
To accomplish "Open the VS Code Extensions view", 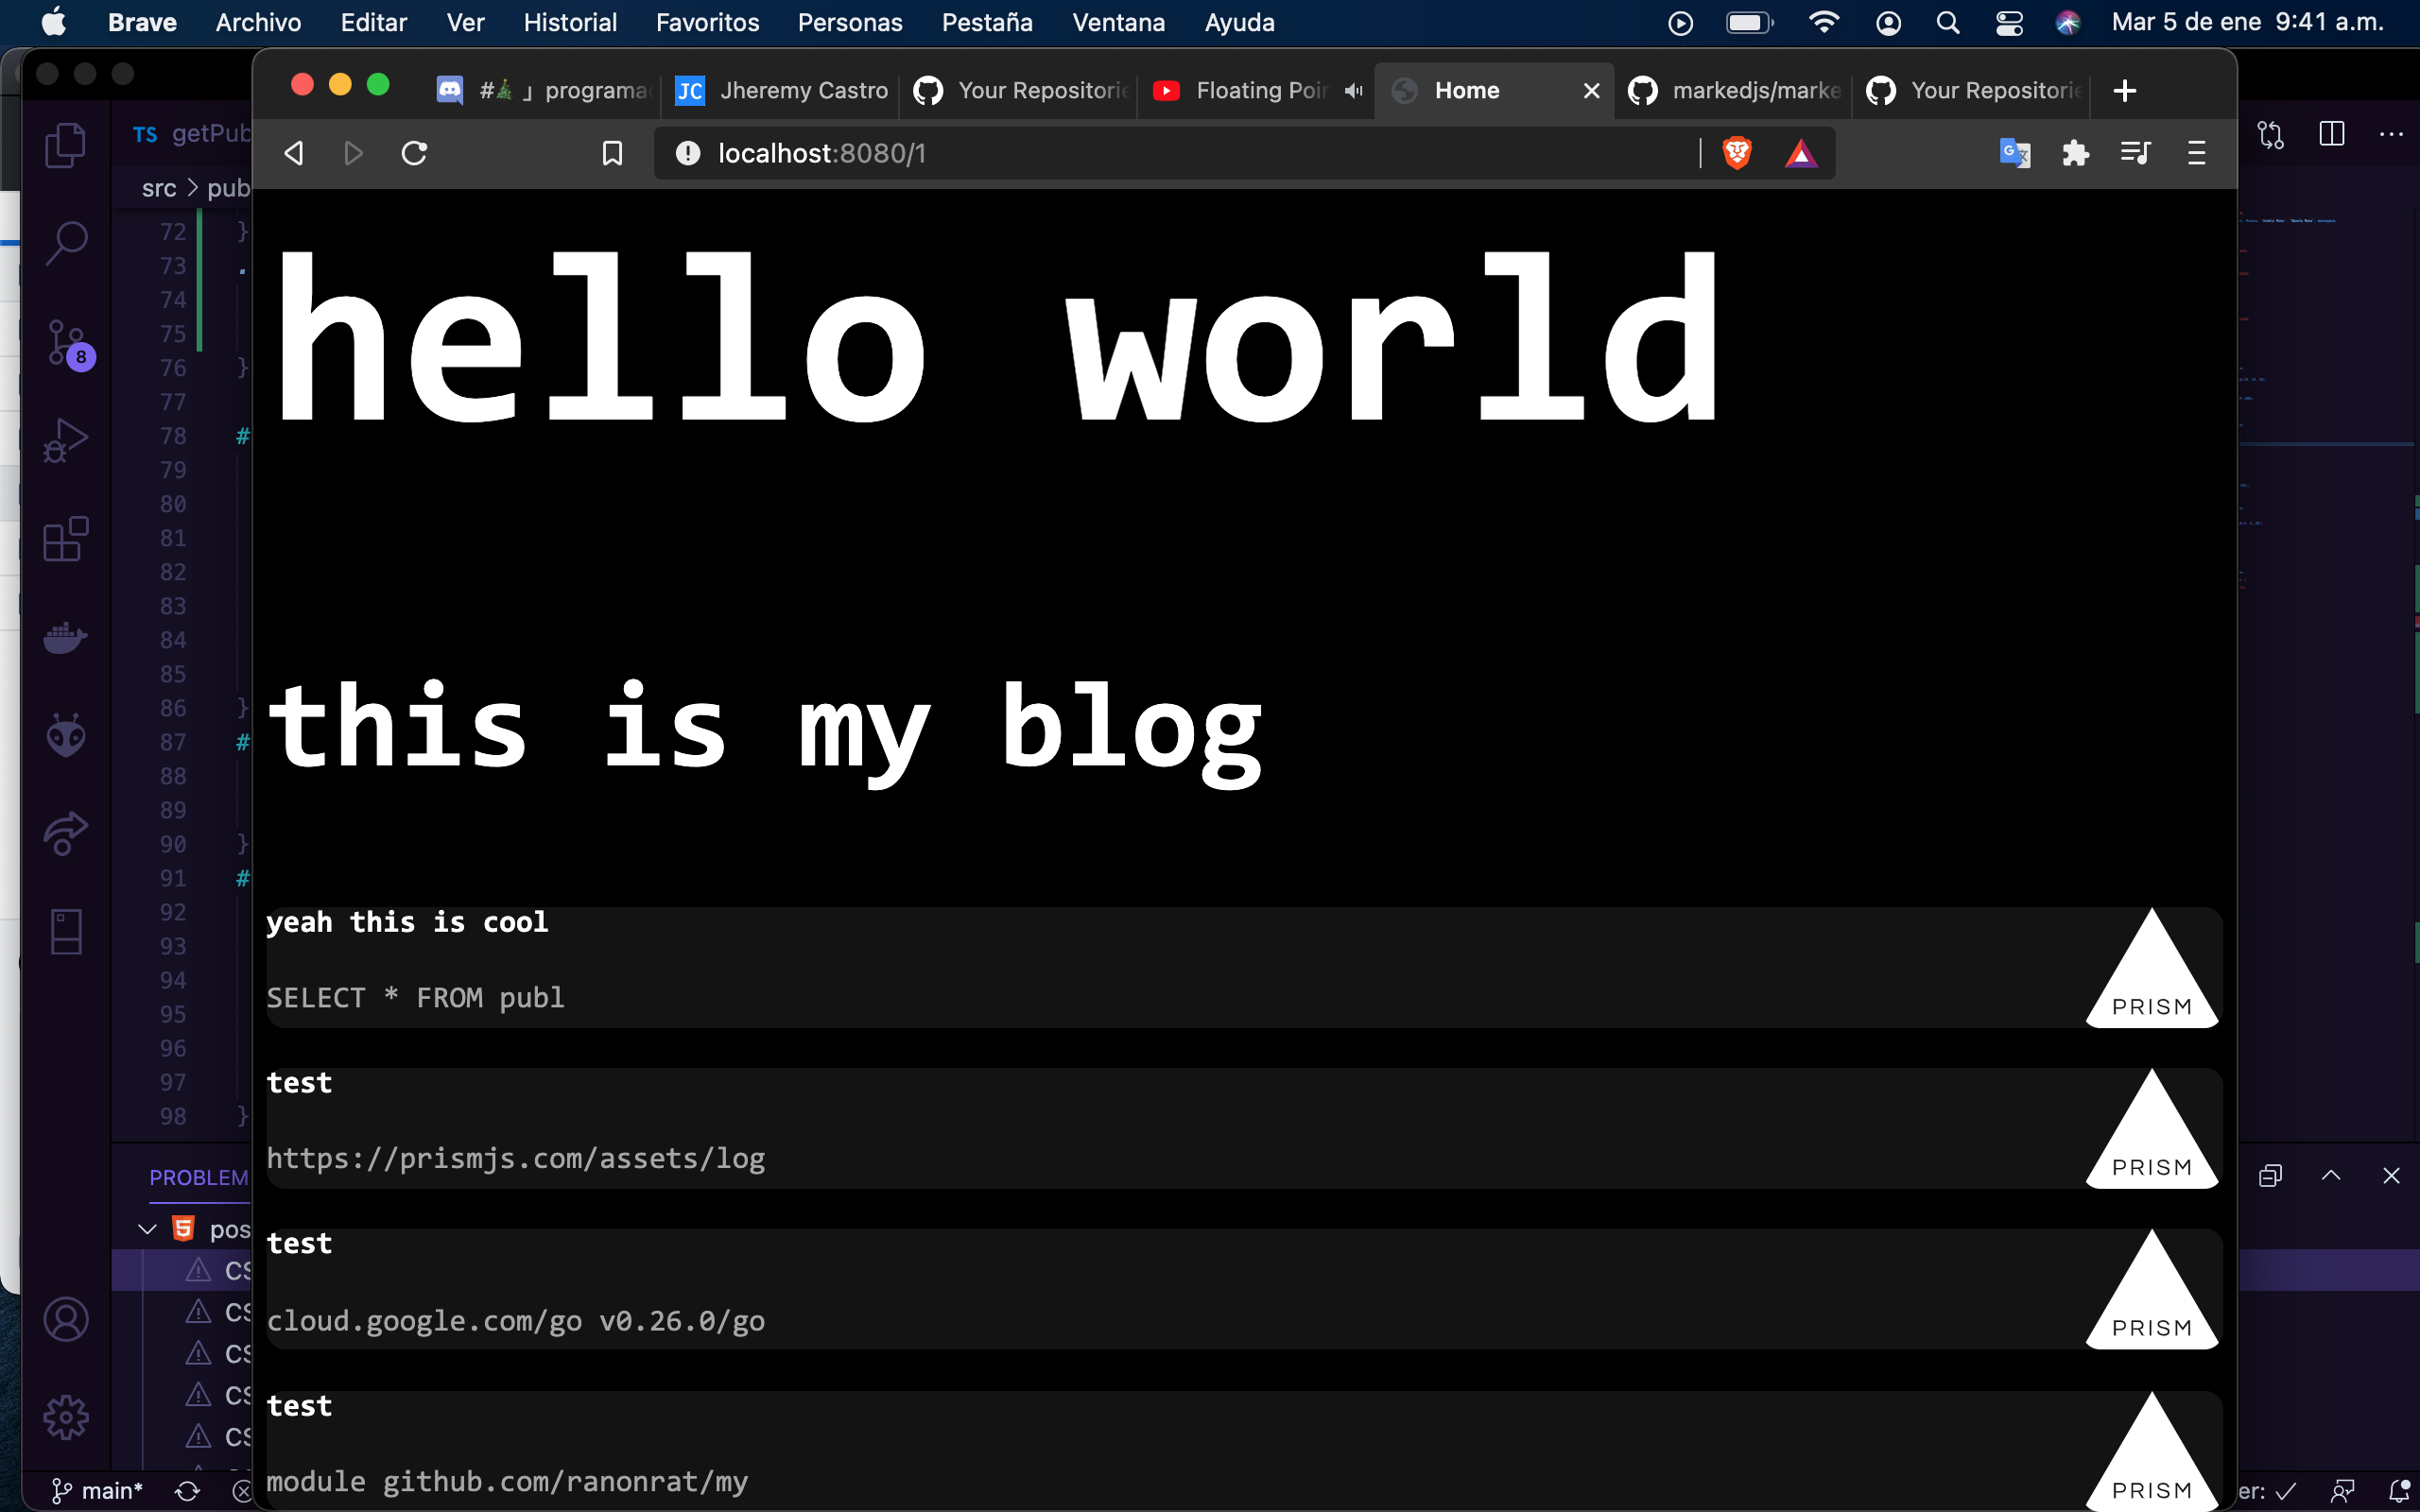I will coord(66,539).
